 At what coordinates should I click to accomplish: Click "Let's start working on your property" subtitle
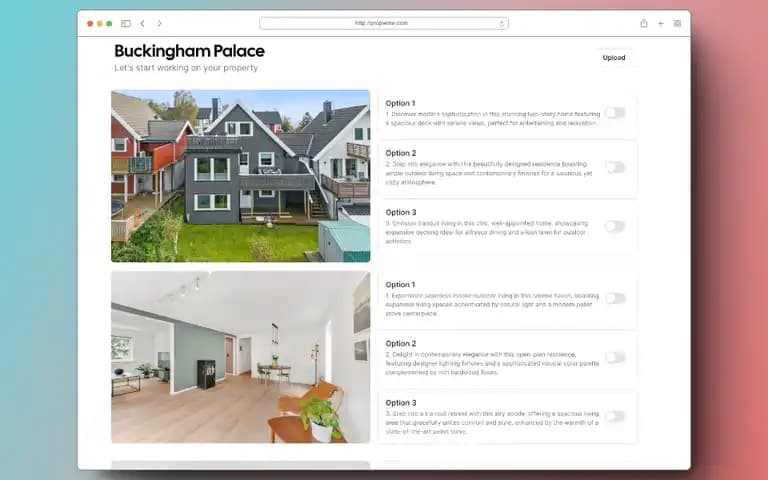coord(186,68)
